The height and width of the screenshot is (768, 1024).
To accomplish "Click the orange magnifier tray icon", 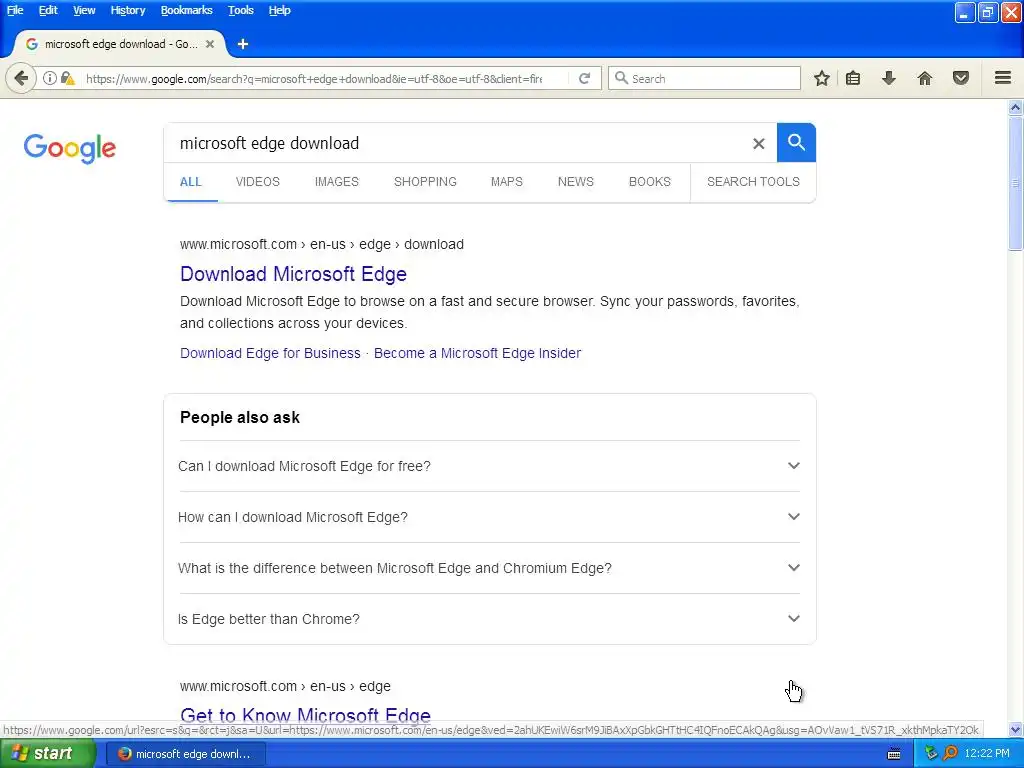I will [x=950, y=754].
